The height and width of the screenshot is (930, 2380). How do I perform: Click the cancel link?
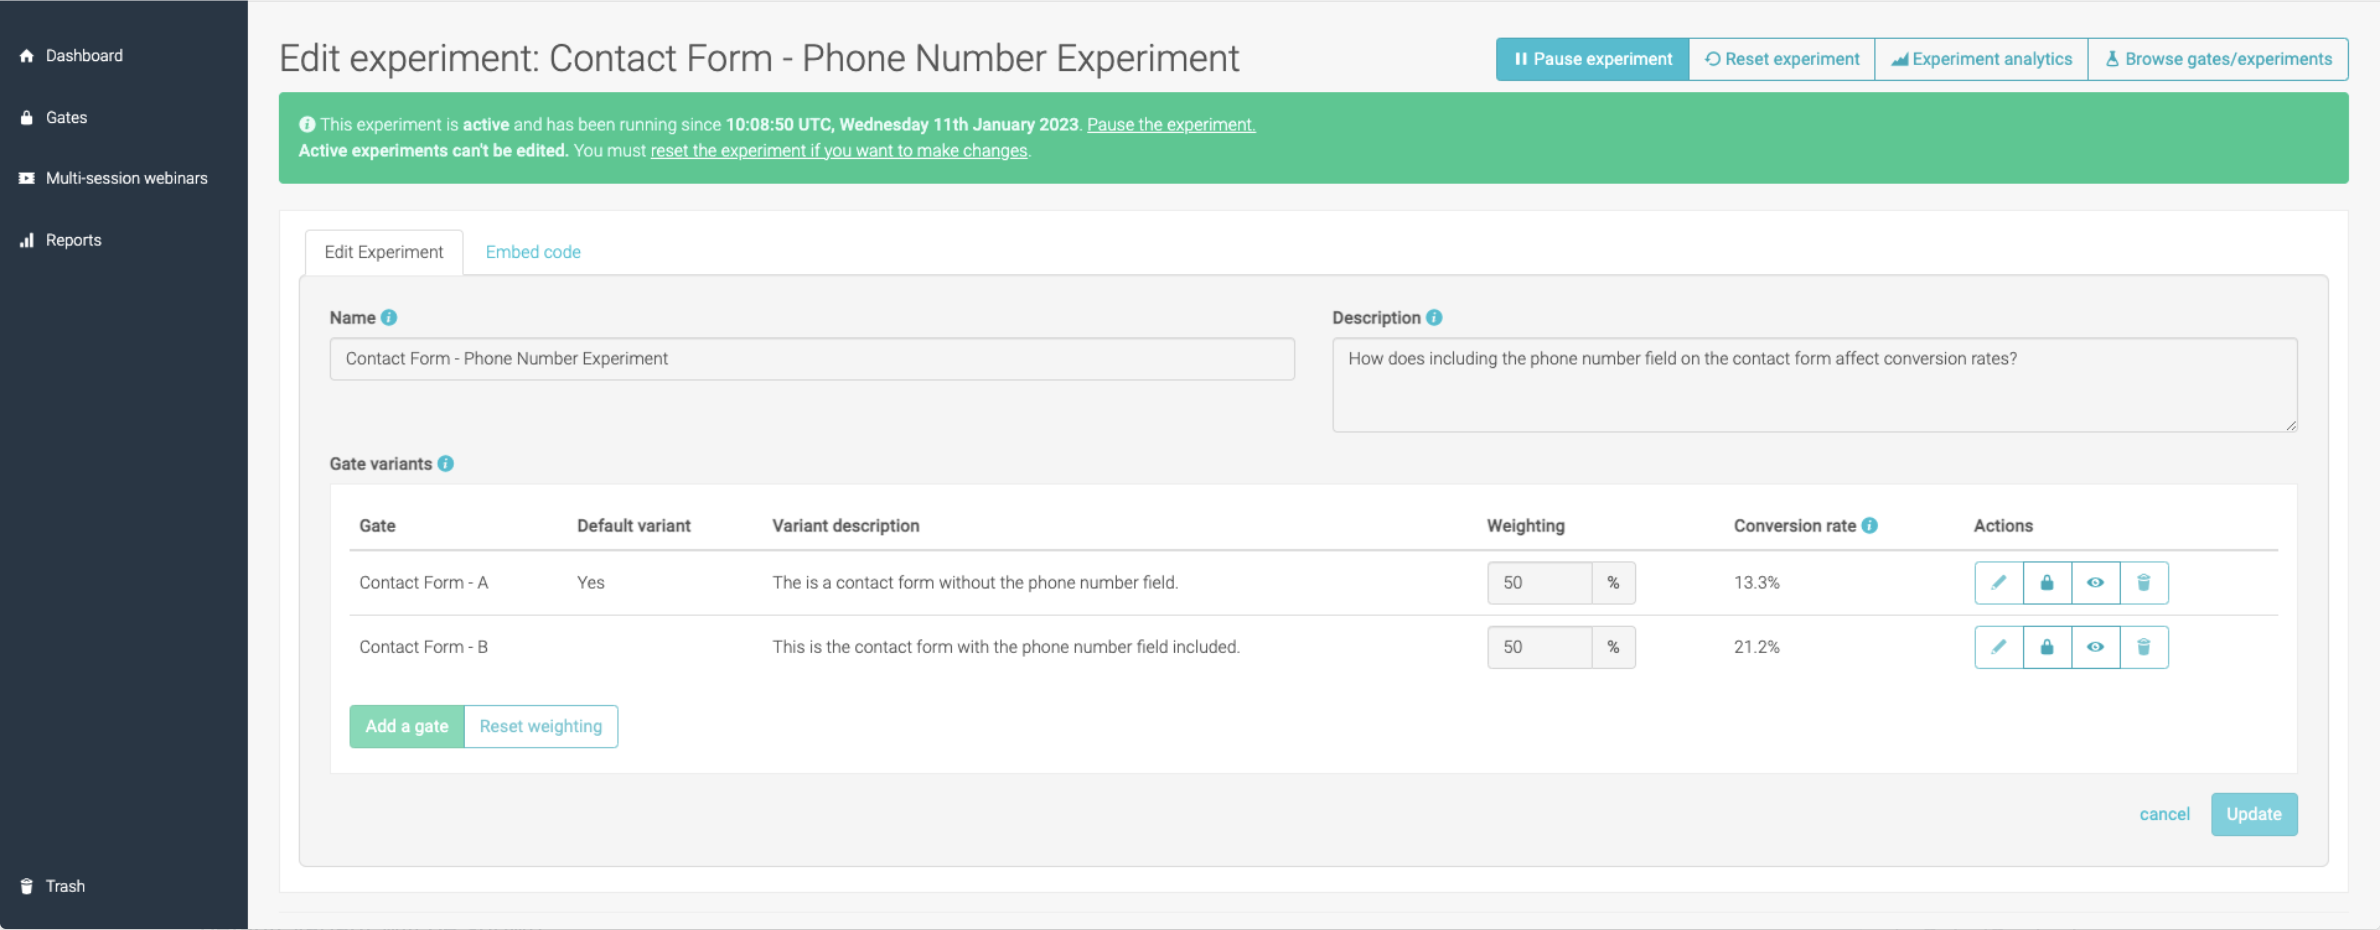click(x=2164, y=815)
